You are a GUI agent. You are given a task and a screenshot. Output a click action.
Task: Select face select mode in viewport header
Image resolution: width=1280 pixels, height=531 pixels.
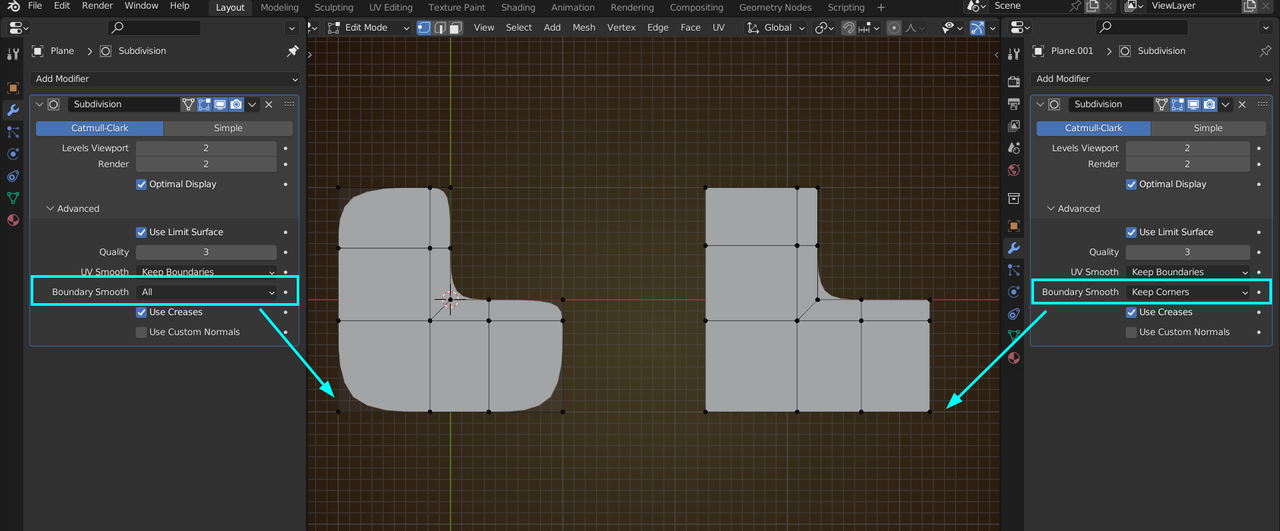click(455, 28)
